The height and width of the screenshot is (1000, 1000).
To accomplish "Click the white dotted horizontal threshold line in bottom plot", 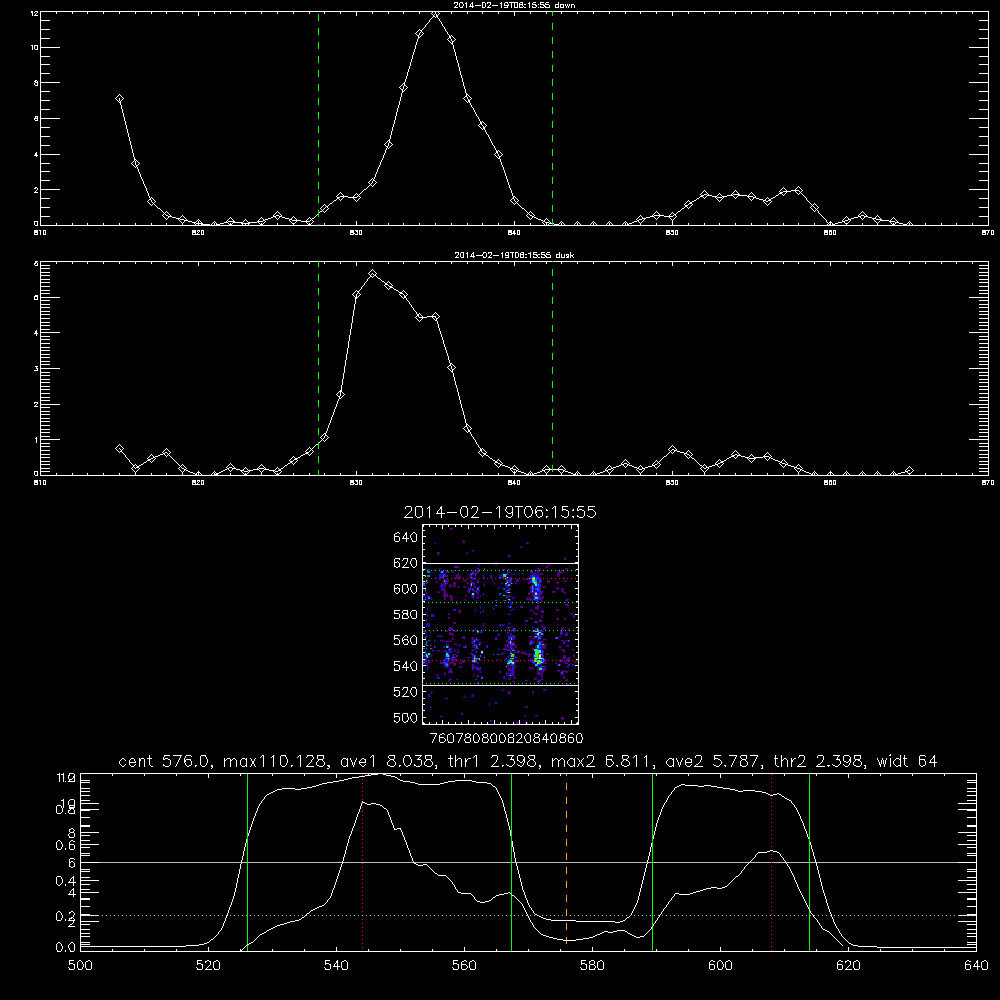I will (x=528, y=915).
